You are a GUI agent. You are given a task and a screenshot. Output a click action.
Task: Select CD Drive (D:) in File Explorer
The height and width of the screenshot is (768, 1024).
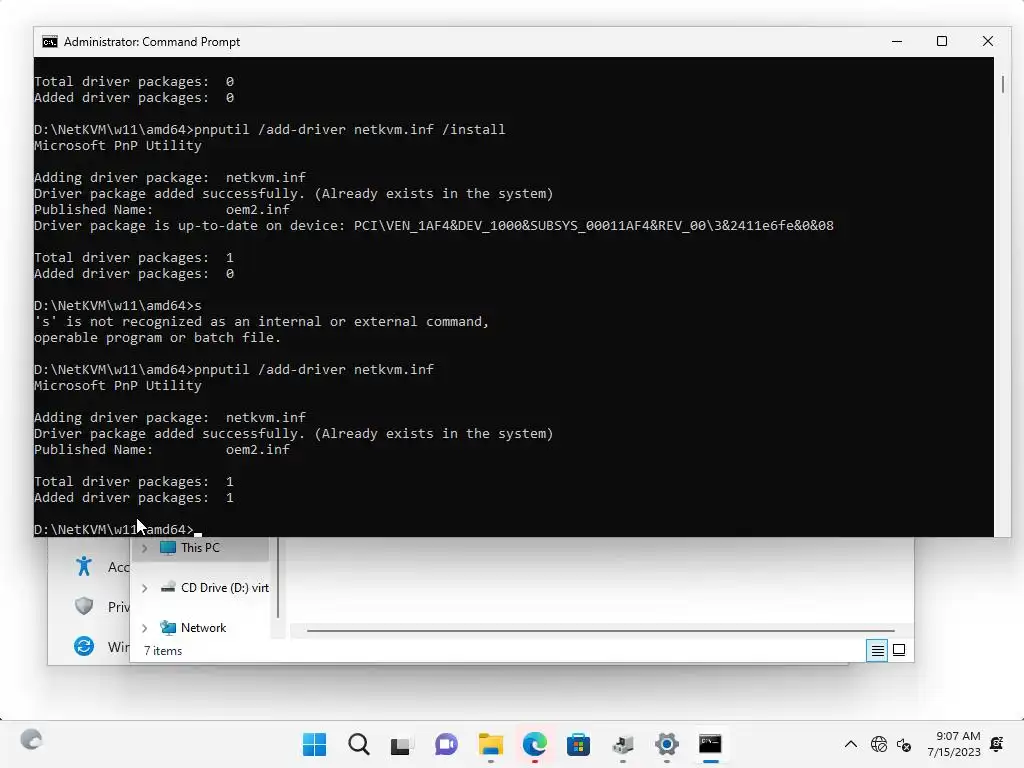[225, 588]
